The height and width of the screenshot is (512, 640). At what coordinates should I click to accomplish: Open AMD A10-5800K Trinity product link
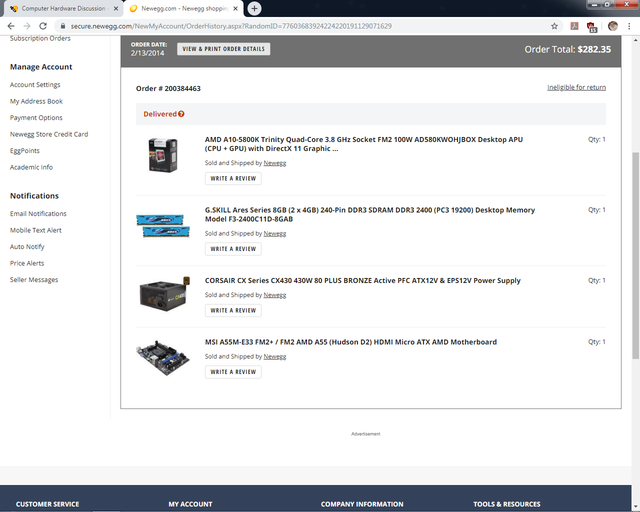(x=364, y=144)
